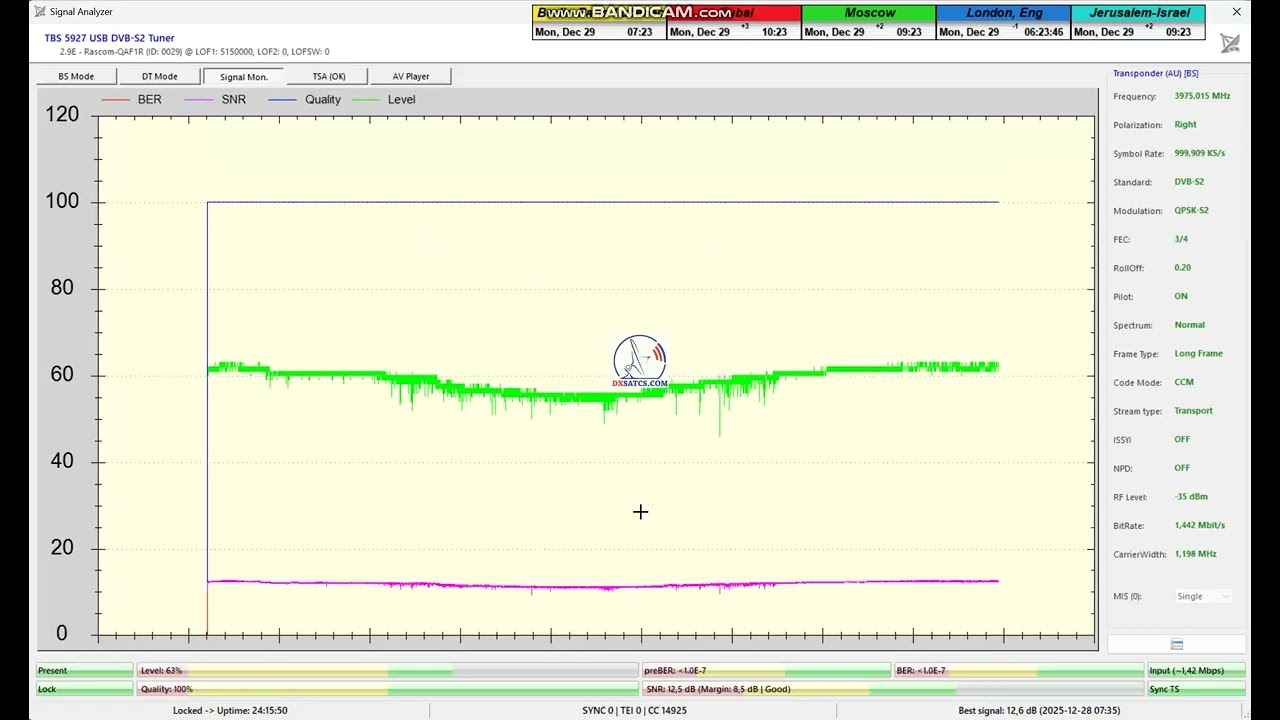The image size is (1280, 720).
Task: Click the BitRate value 1,442 Mbit/s
Action: (1199, 525)
